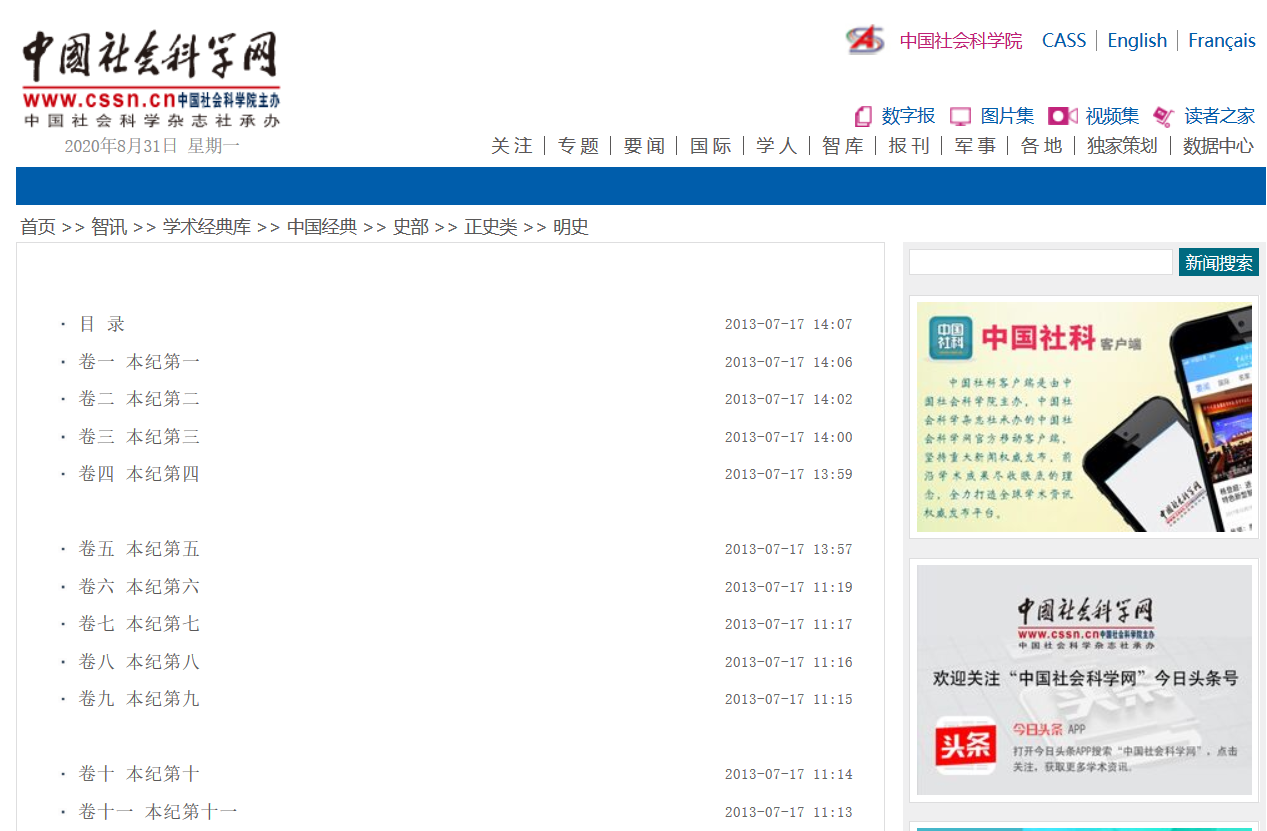Open 卷十 本纪第十 chapter link
1267x831 pixels.
pyautogui.click(x=139, y=774)
